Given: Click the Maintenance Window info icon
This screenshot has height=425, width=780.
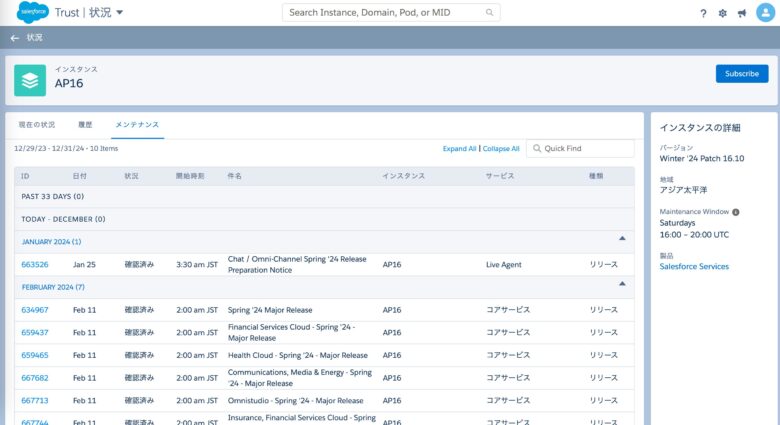Looking at the screenshot, I should point(736,212).
